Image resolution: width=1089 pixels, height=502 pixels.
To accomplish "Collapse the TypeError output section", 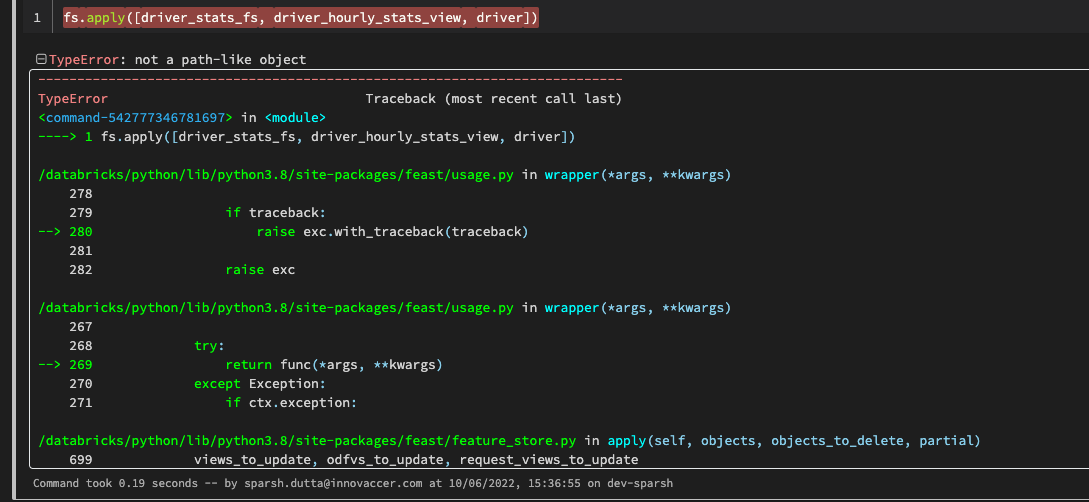I will point(42,60).
